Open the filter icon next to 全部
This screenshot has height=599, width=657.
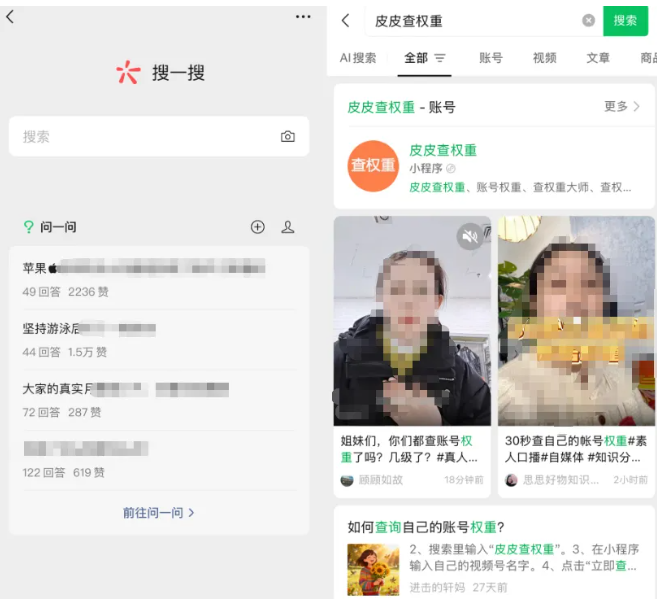440,58
